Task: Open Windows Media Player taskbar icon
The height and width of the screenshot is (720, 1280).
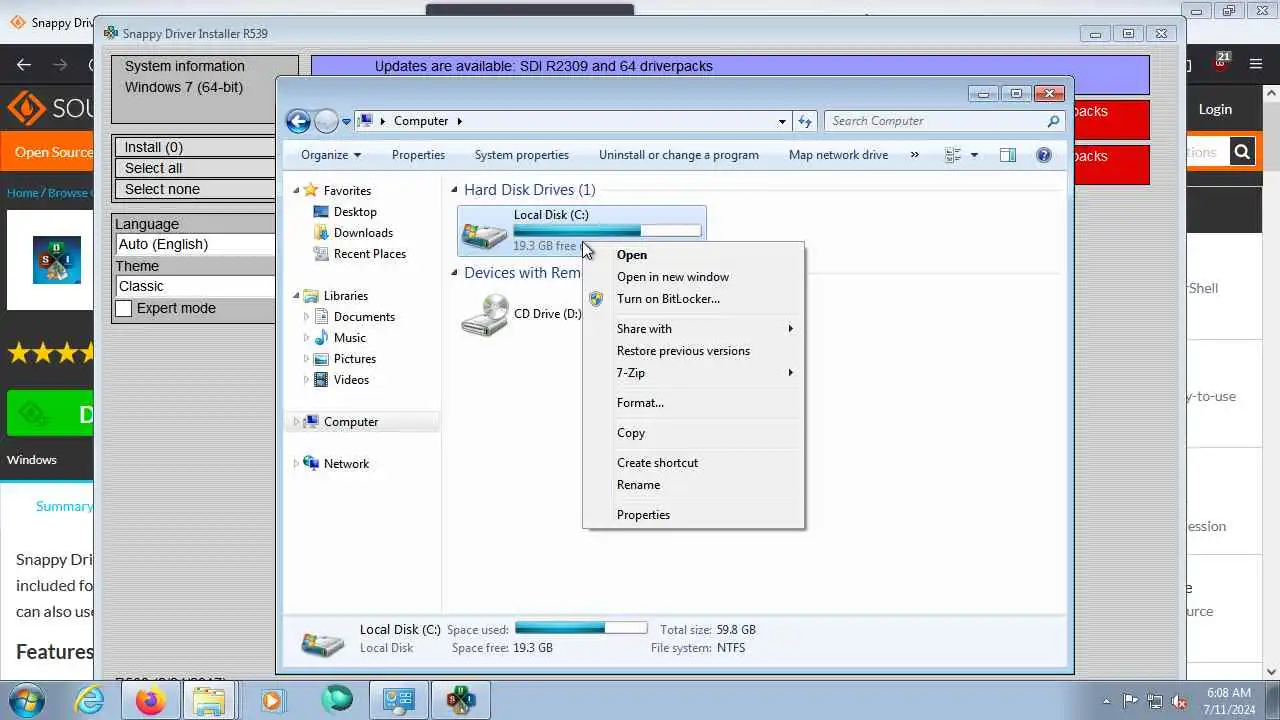Action: click(x=272, y=700)
